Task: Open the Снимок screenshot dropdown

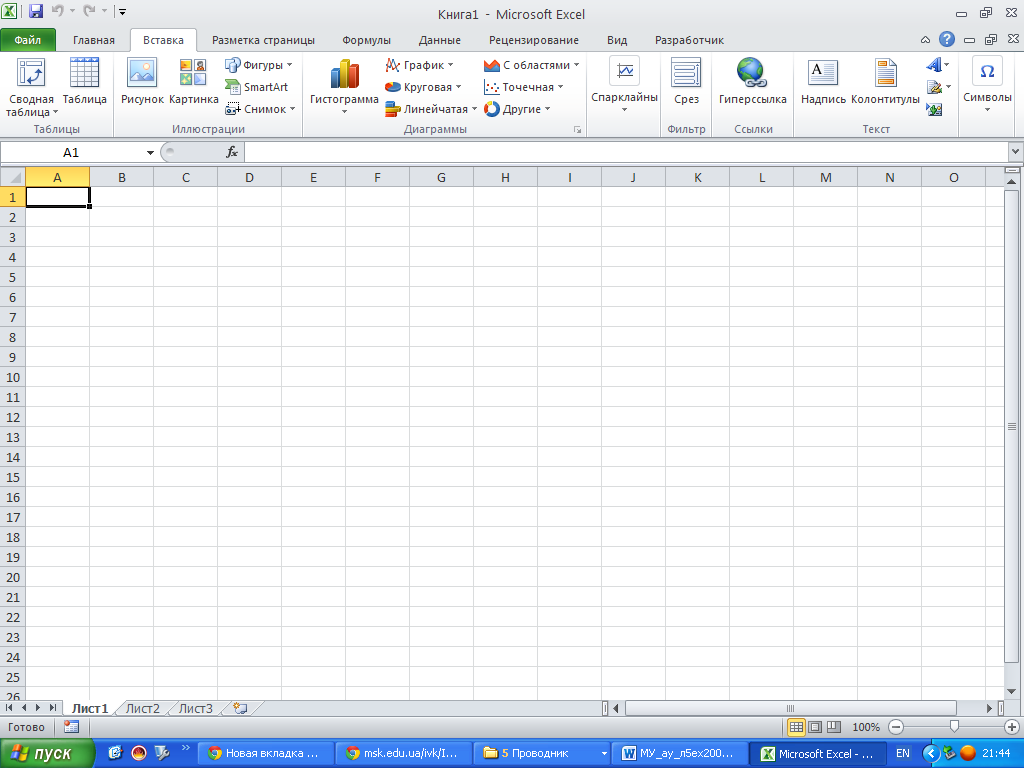Action: click(x=292, y=109)
